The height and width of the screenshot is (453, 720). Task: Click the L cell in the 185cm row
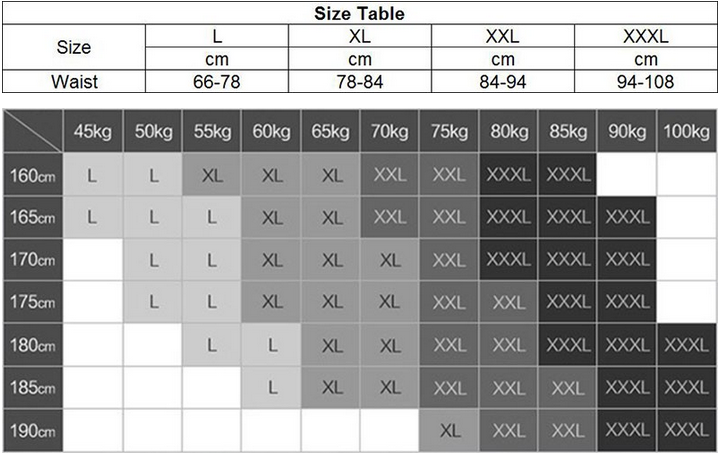point(271,388)
